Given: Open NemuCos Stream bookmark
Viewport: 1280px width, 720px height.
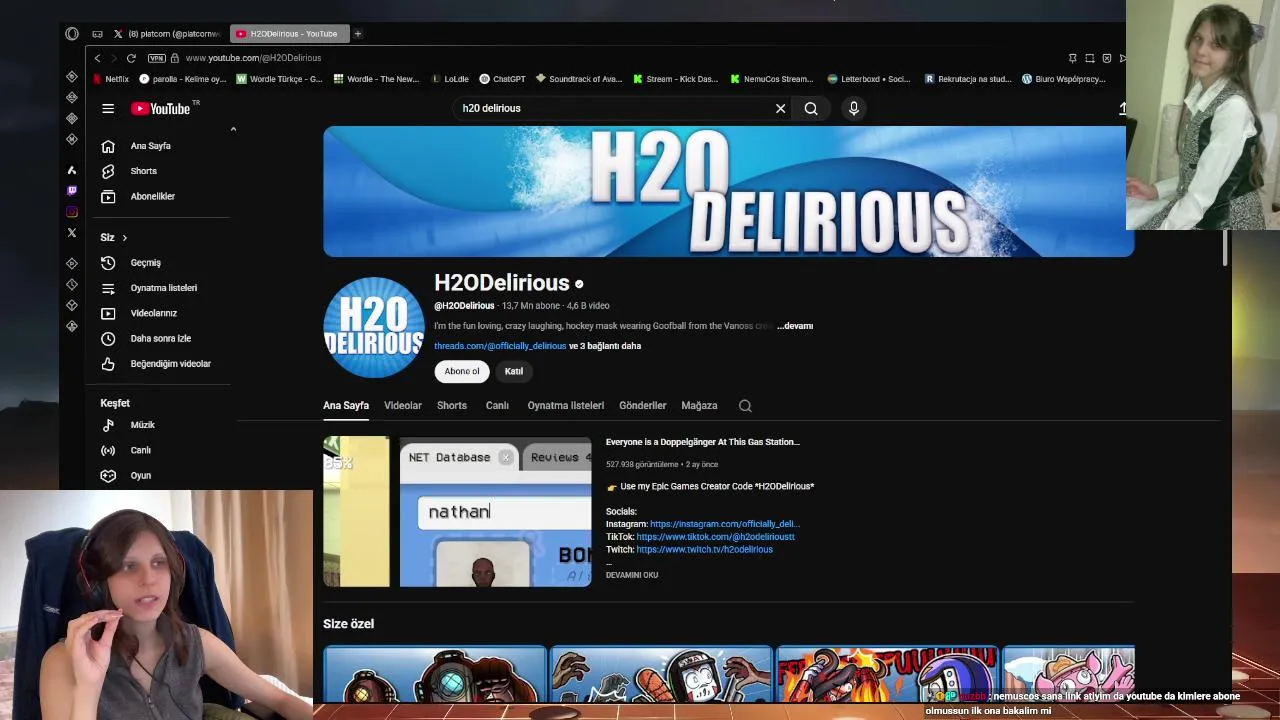Looking at the screenshot, I should click(x=771, y=79).
